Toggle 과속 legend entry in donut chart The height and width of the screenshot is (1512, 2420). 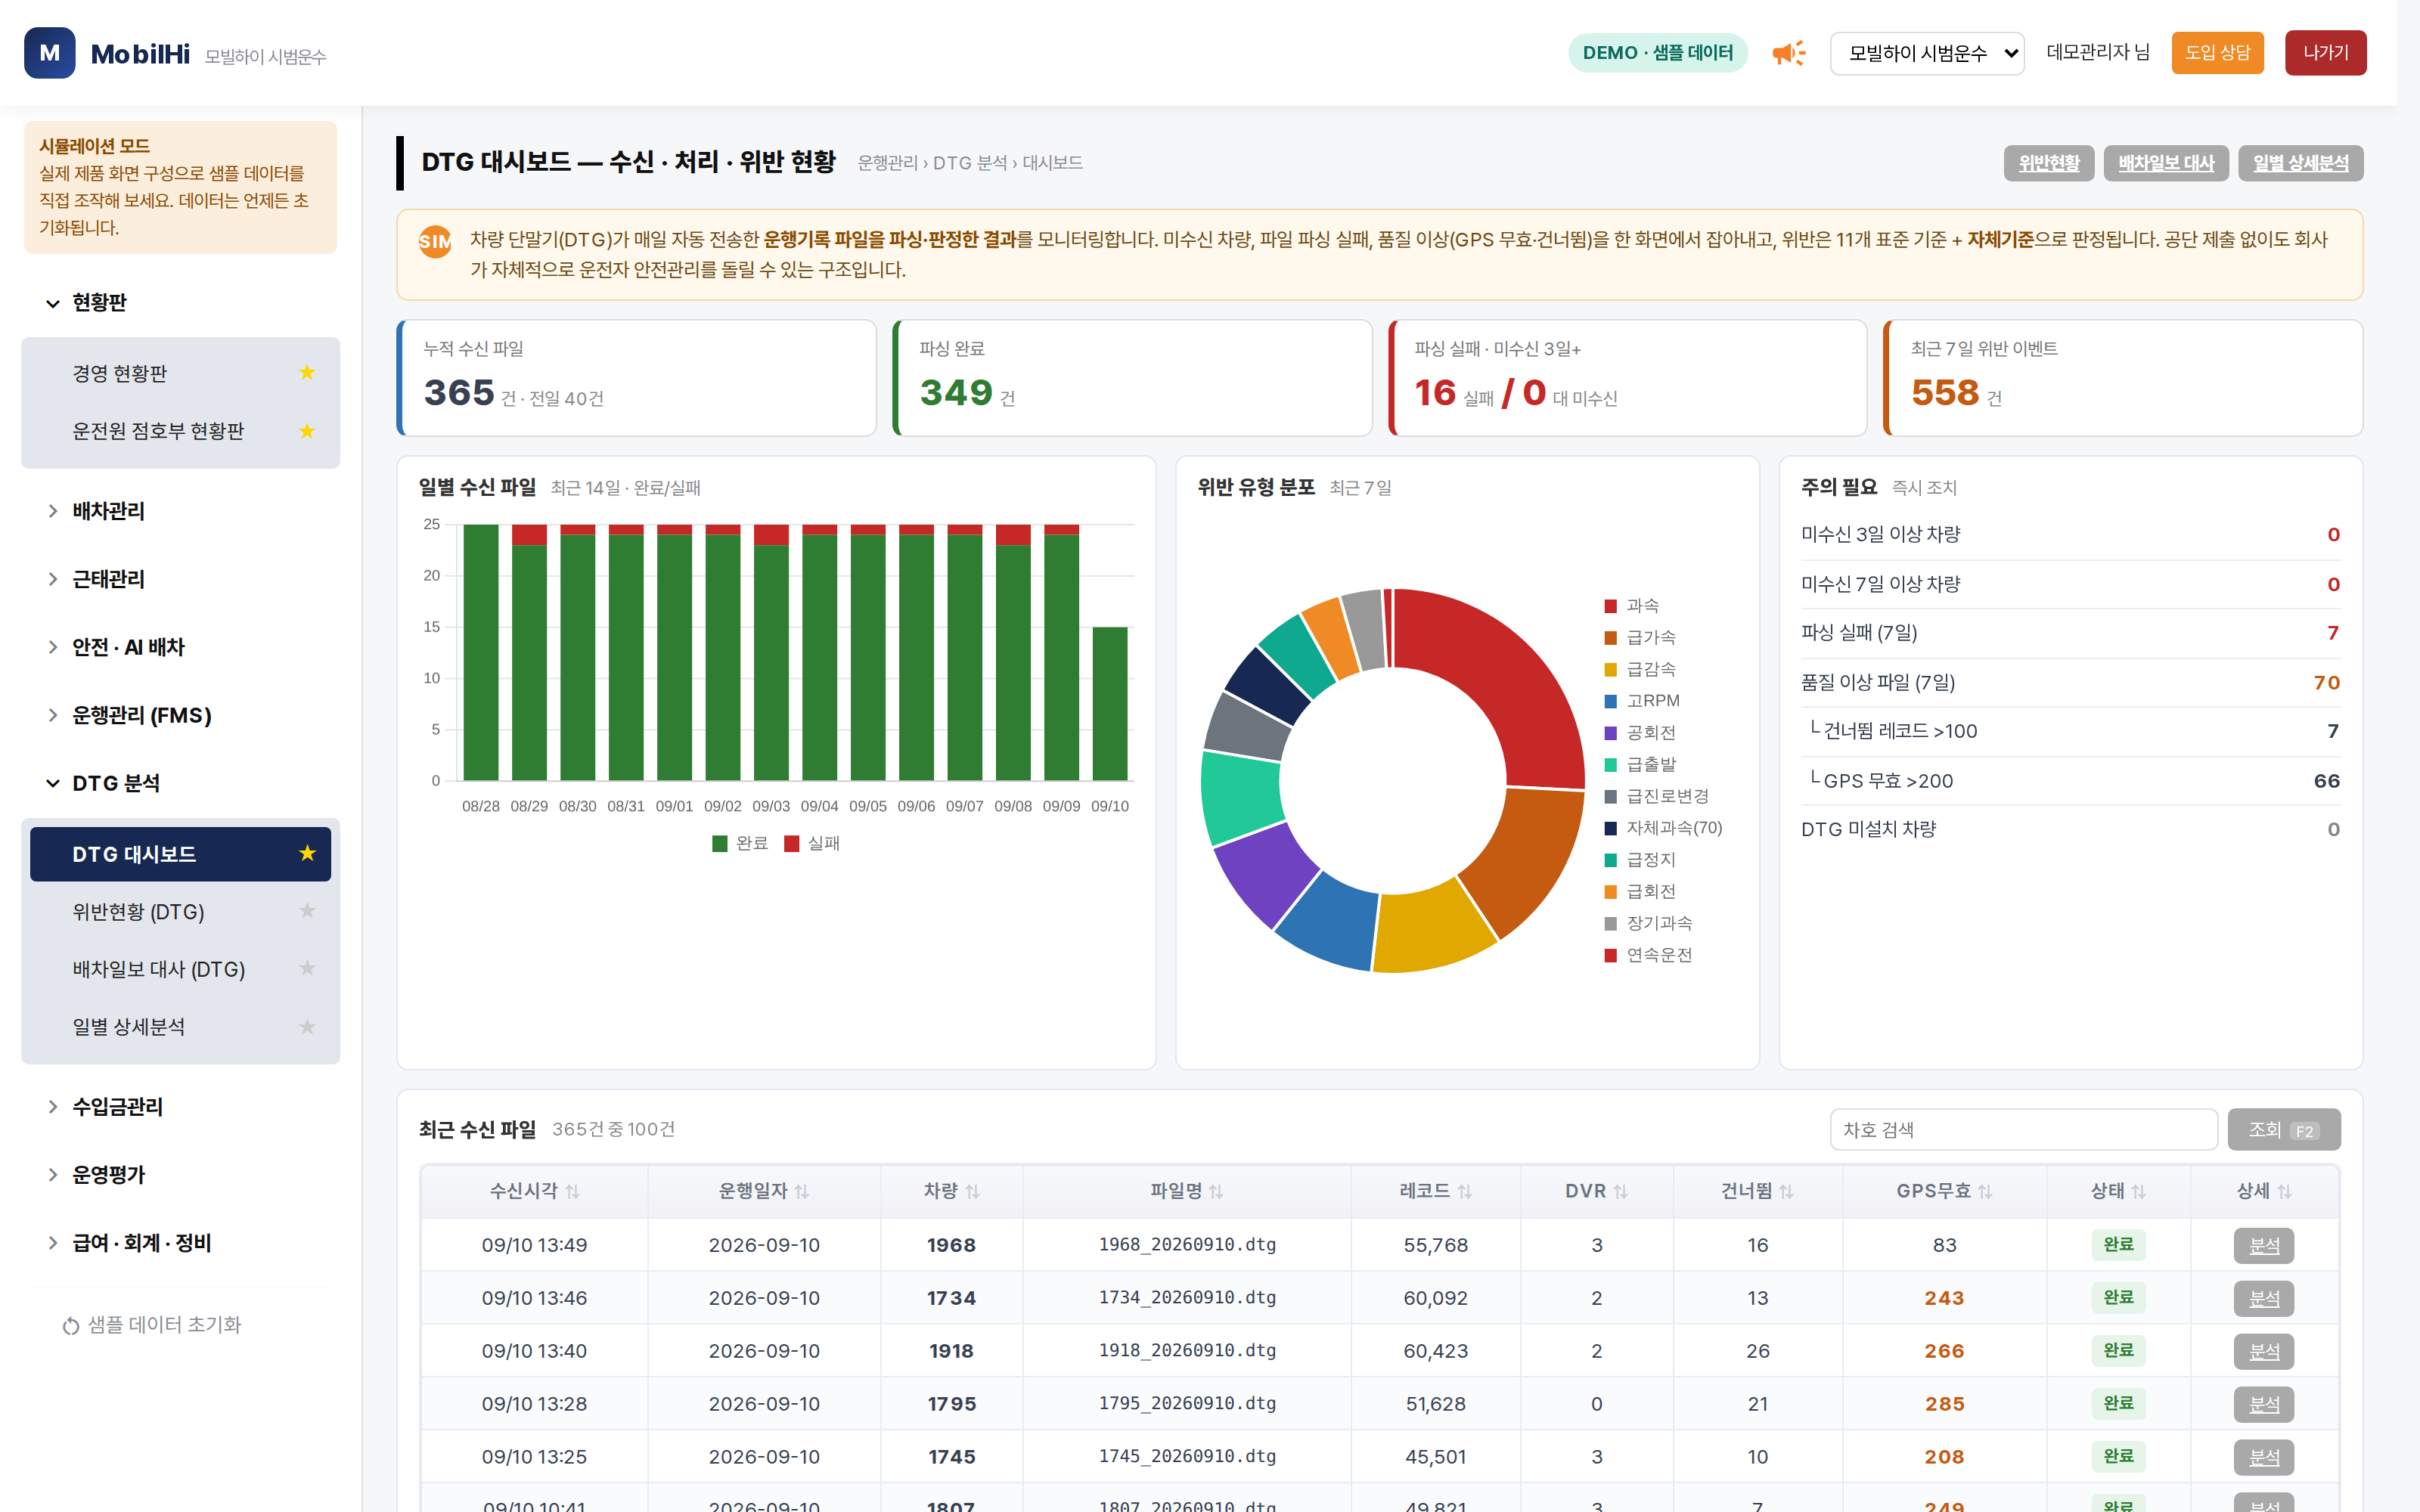click(1631, 606)
